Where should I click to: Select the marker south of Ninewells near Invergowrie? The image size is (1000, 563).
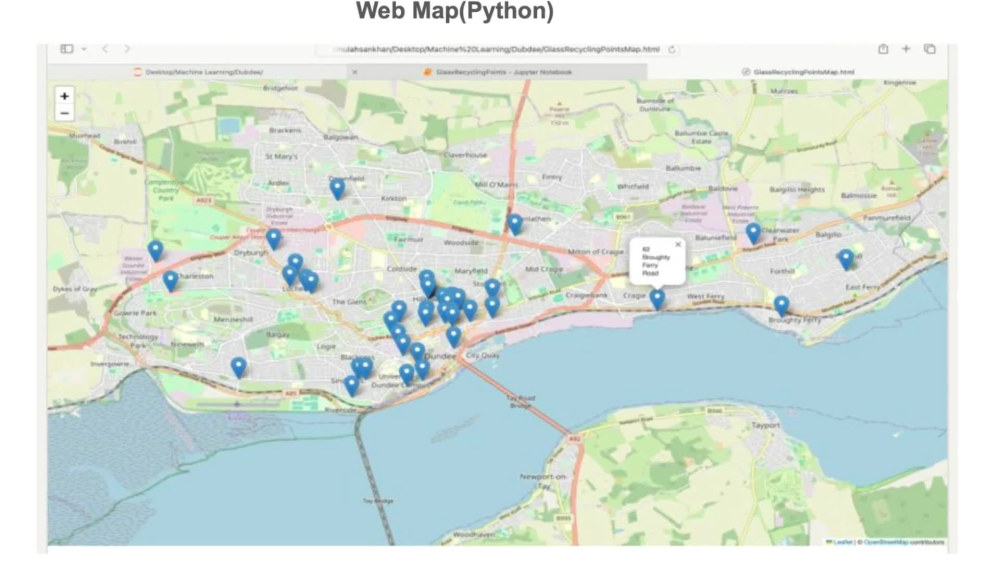click(239, 367)
